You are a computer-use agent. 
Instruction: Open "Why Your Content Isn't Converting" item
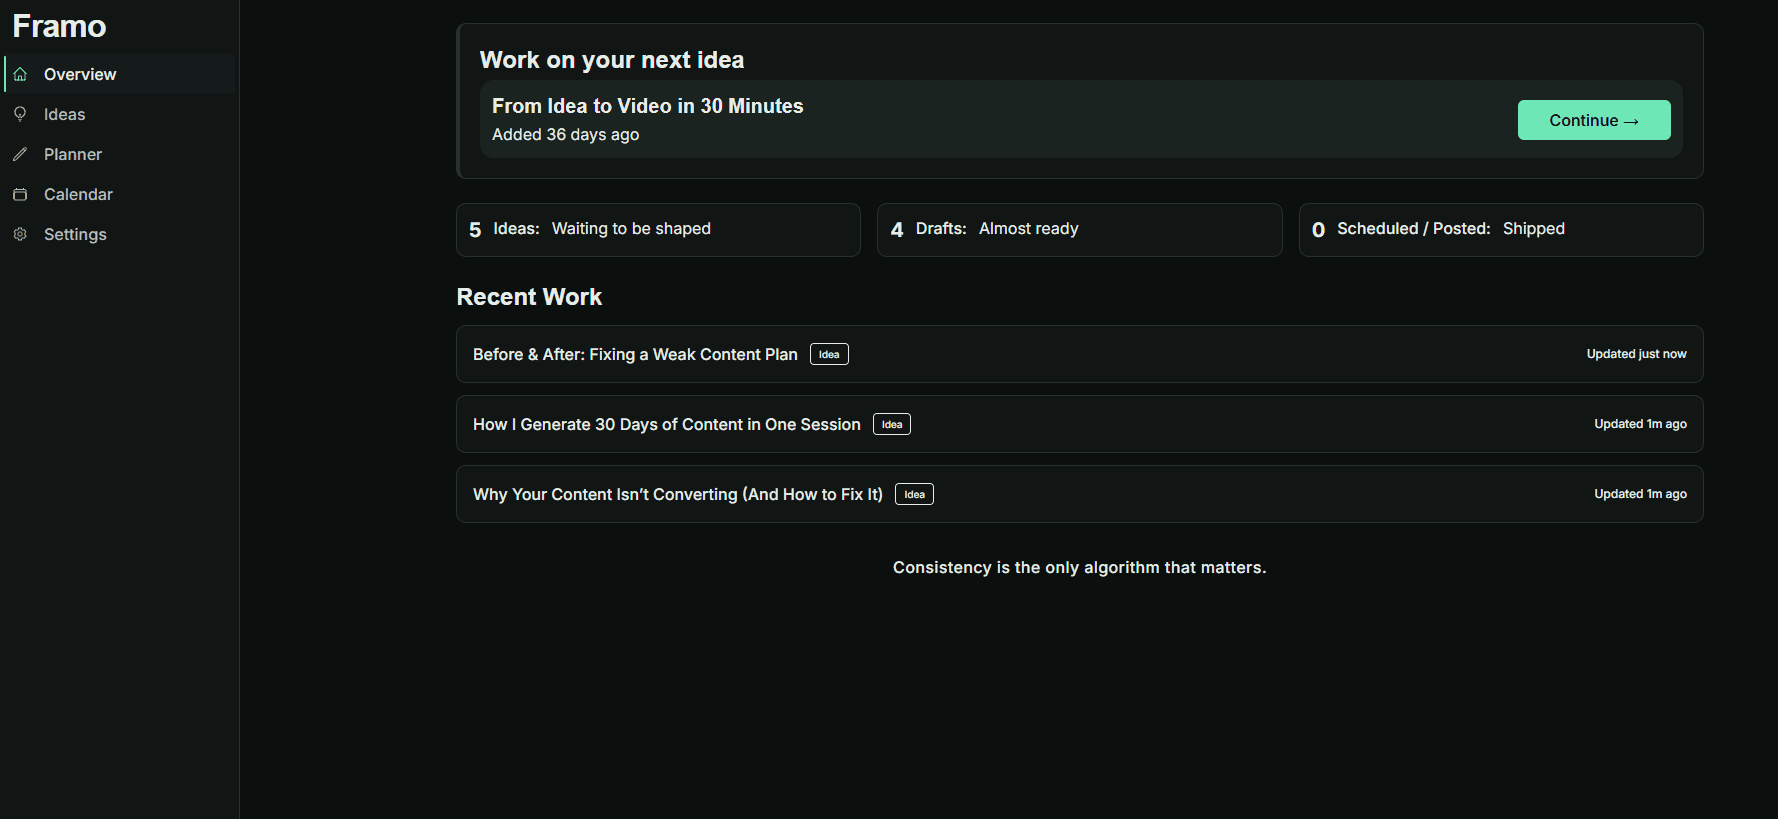point(677,495)
